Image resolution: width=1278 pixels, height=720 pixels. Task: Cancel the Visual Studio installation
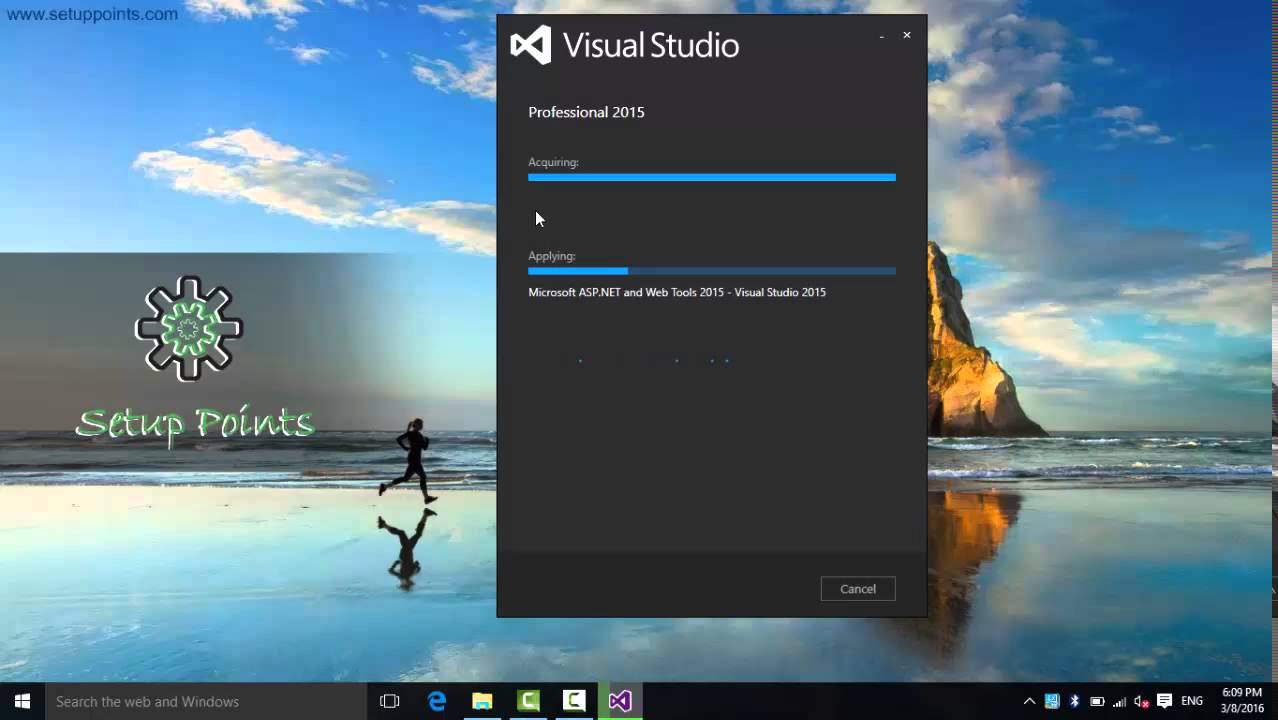click(x=858, y=589)
